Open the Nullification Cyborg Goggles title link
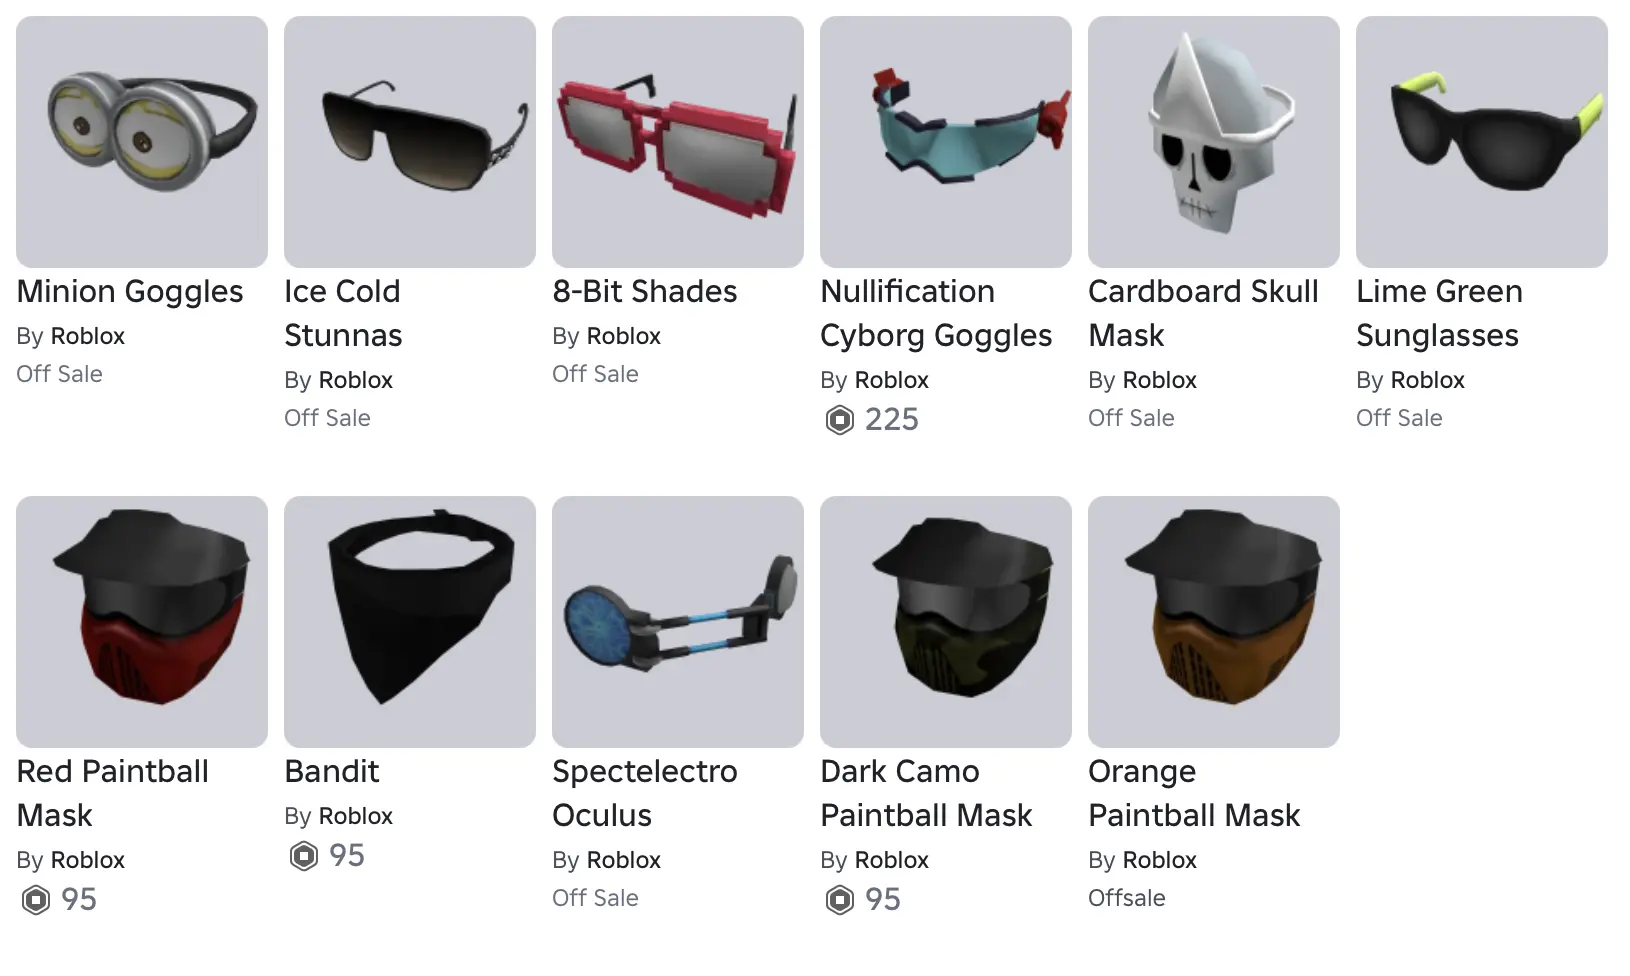1630x976 pixels. point(936,313)
